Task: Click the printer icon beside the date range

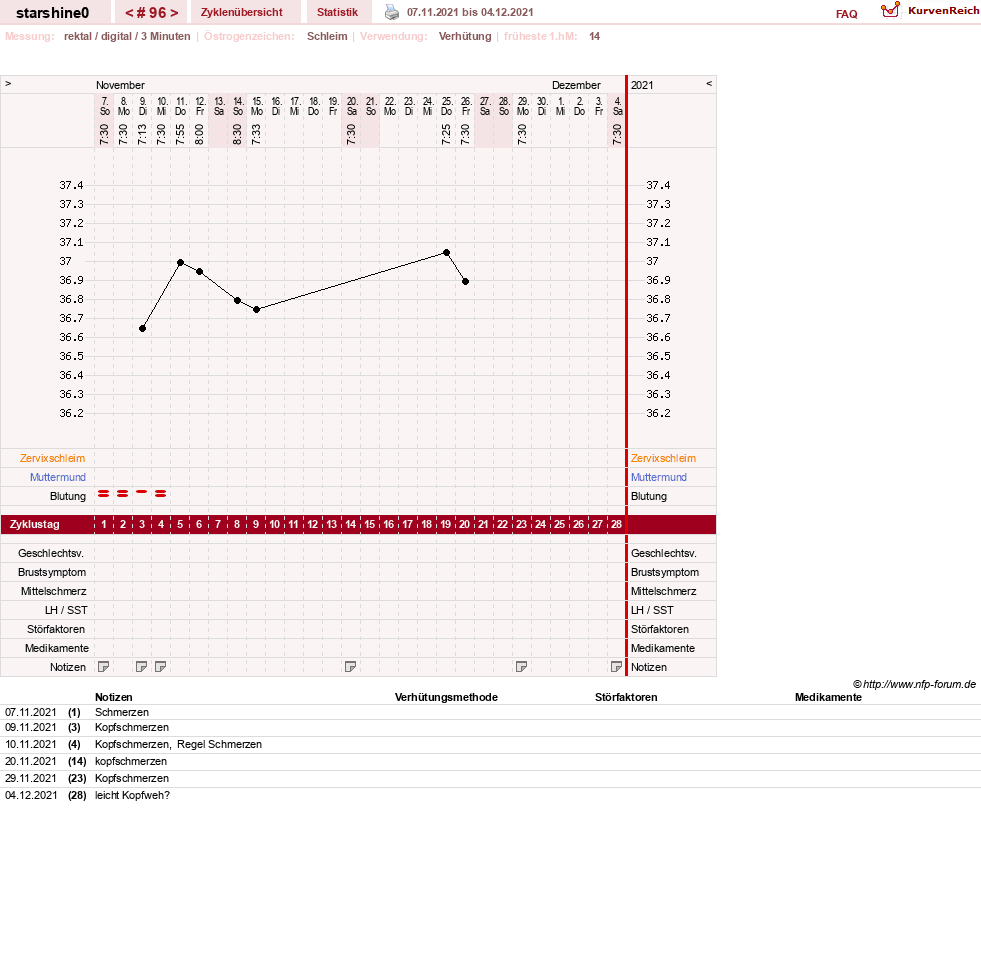Action: tap(392, 12)
